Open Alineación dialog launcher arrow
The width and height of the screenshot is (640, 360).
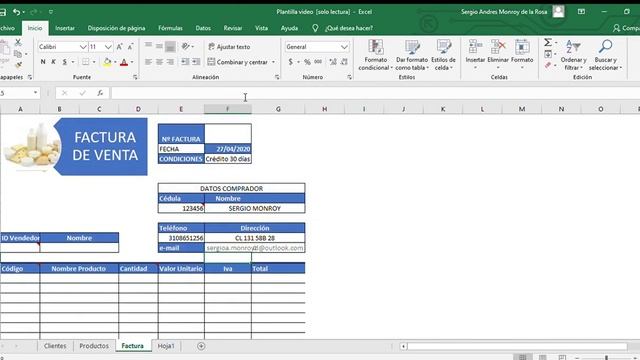(277, 77)
